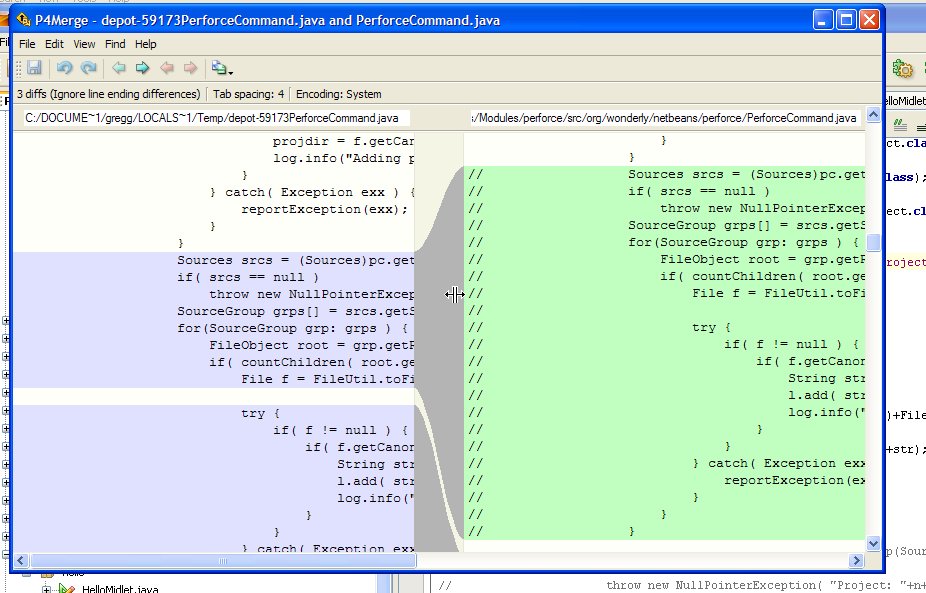Open the diff comparison options dropdown in toolbar

221,69
